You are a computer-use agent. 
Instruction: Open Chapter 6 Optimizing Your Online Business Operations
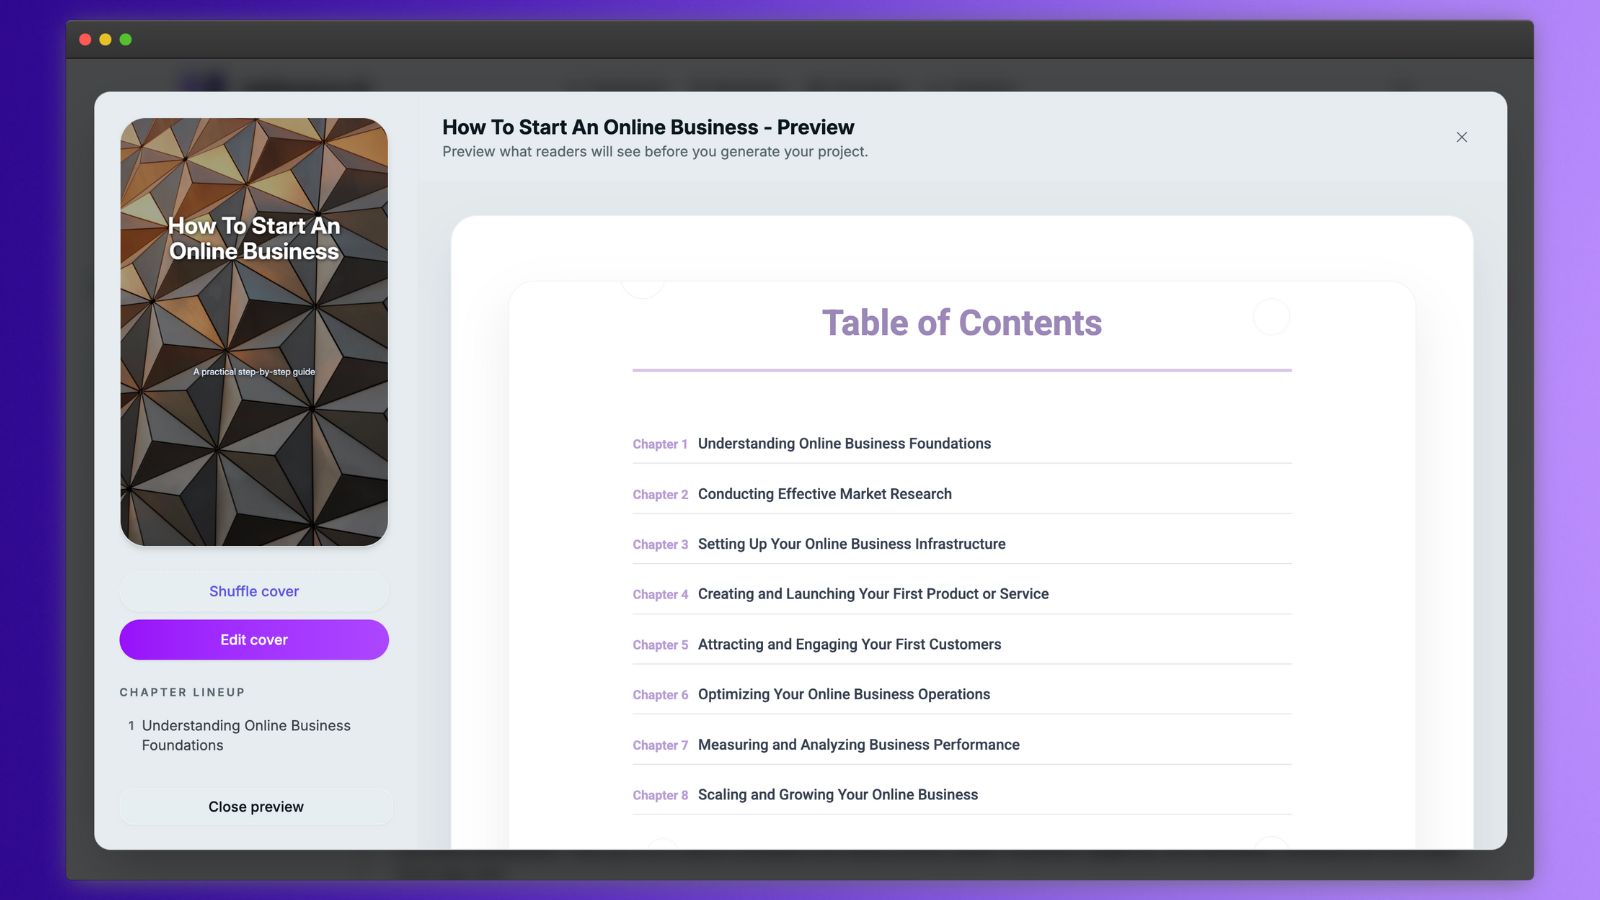(x=845, y=694)
